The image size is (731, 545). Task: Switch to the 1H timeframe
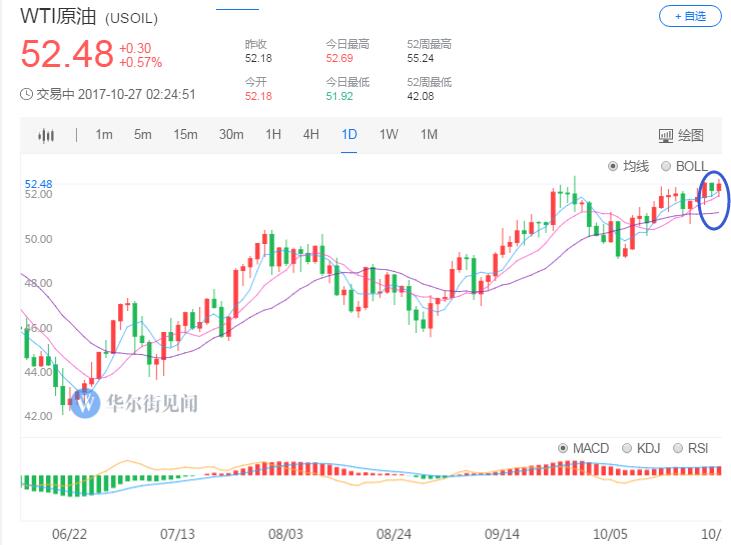273,135
